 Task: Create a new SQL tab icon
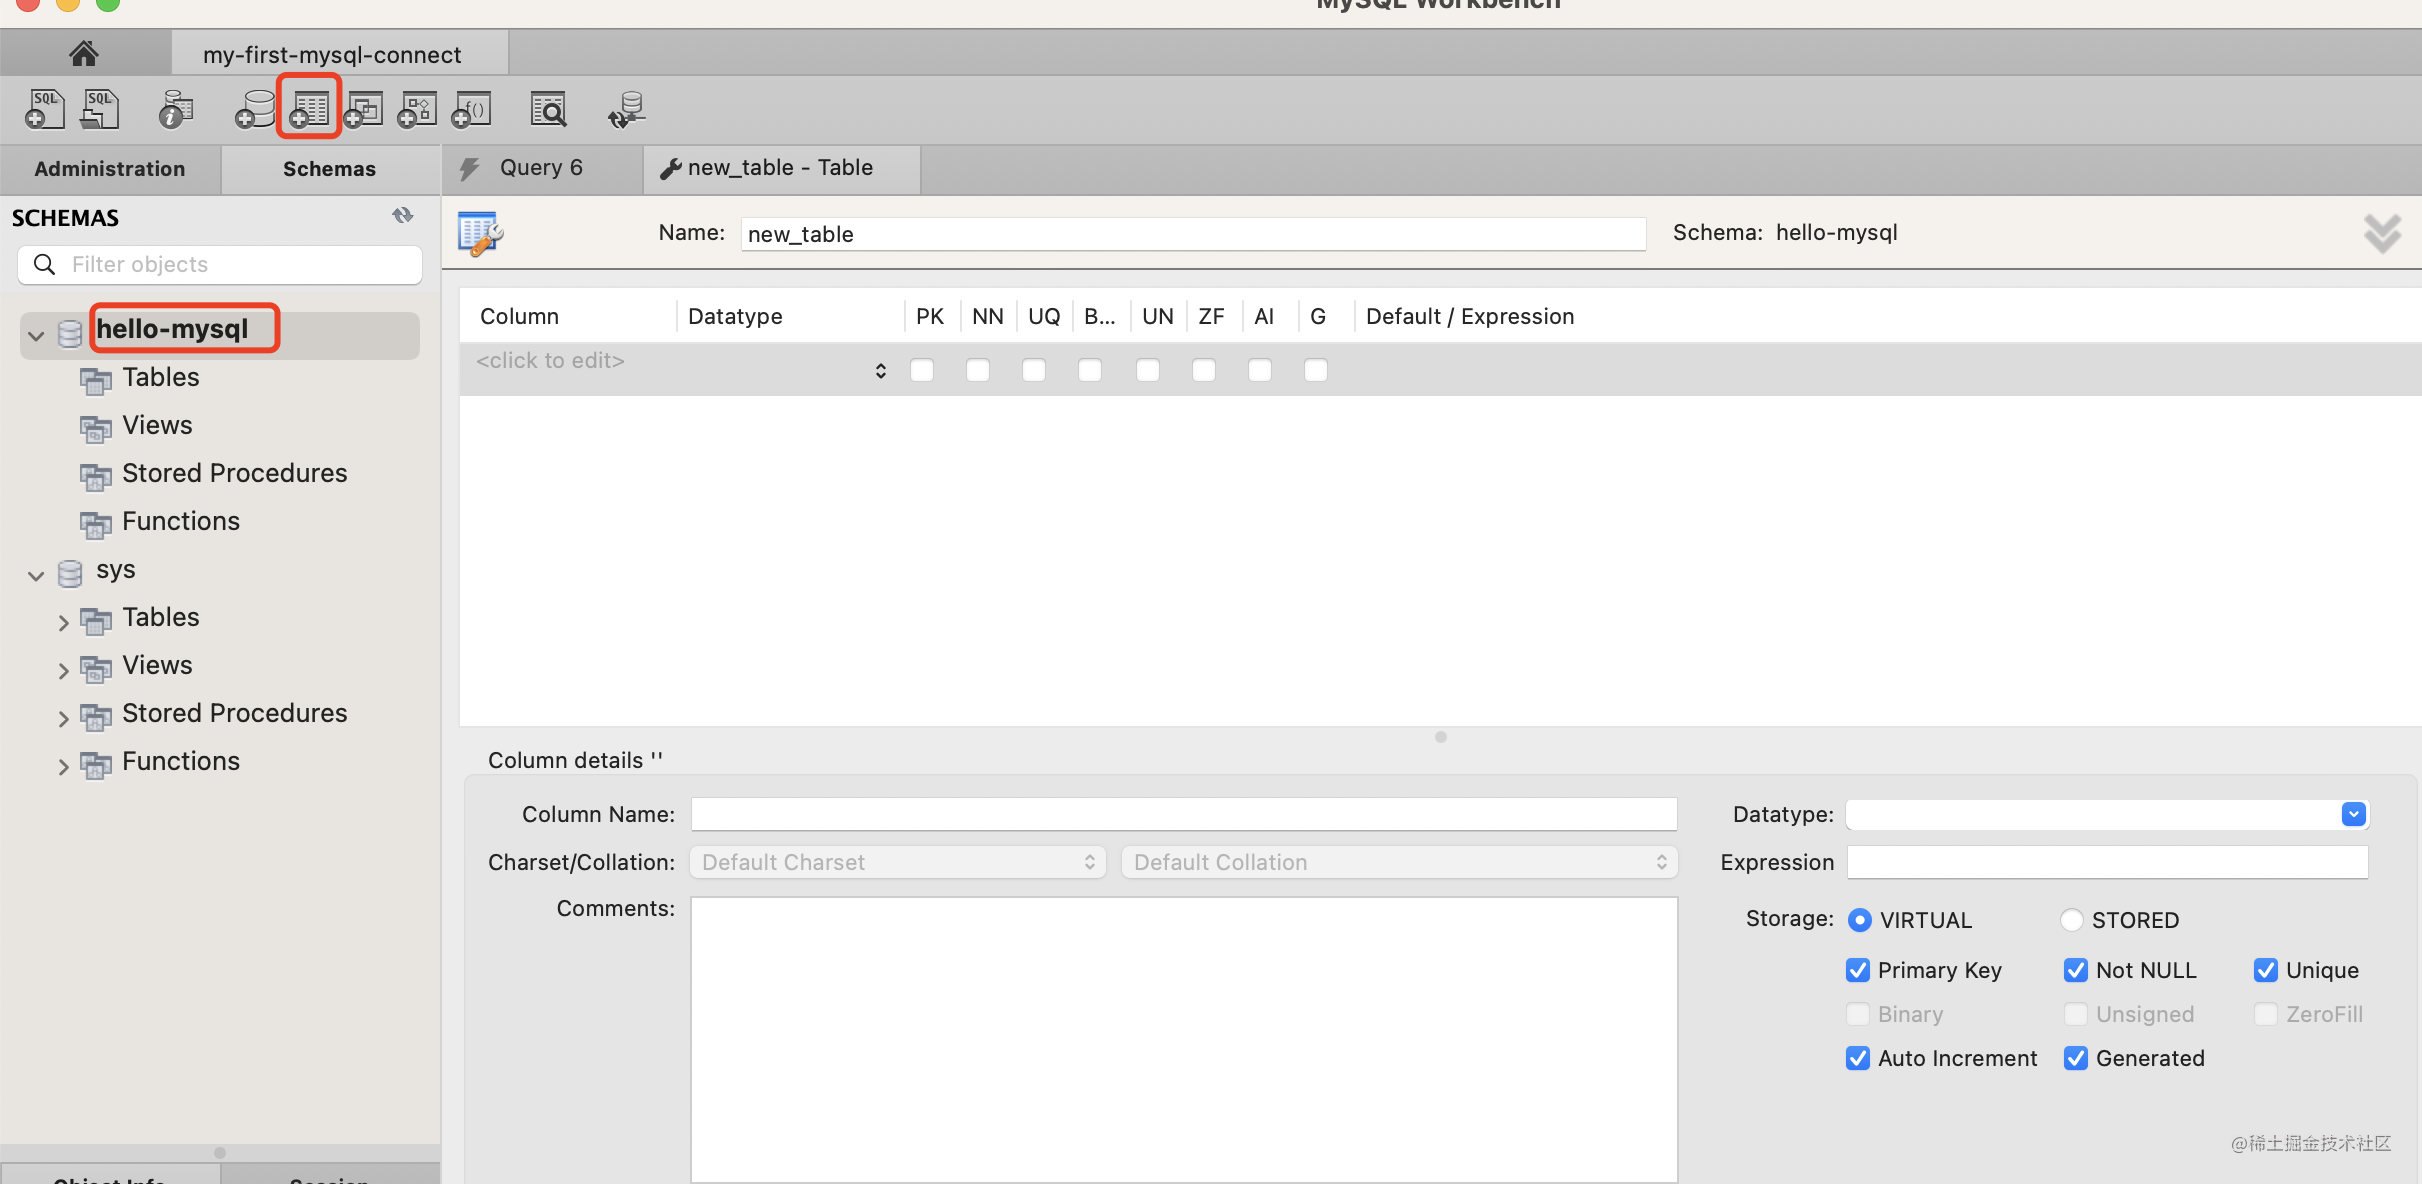pos(45,109)
